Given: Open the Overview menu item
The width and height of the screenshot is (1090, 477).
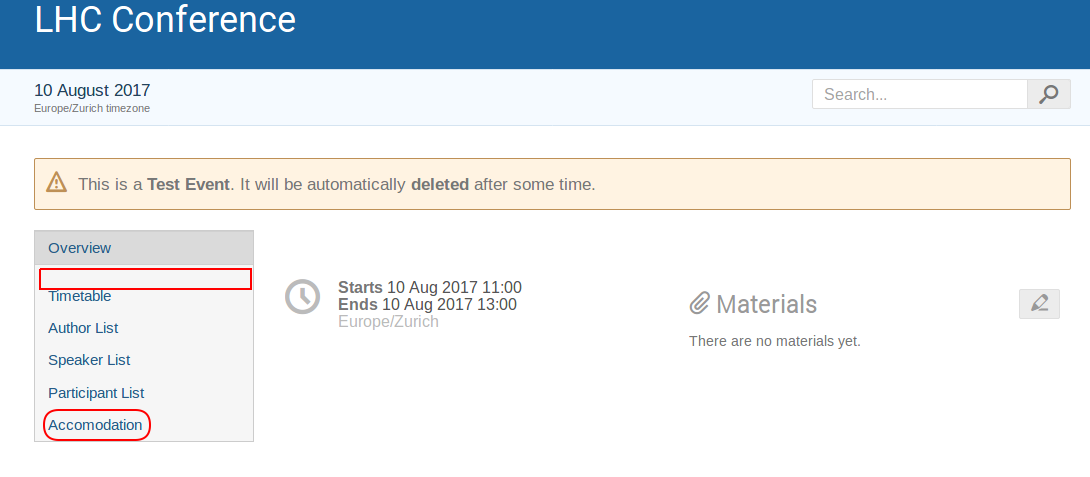Looking at the screenshot, I should pyautogui.click(x=144, y=248).
